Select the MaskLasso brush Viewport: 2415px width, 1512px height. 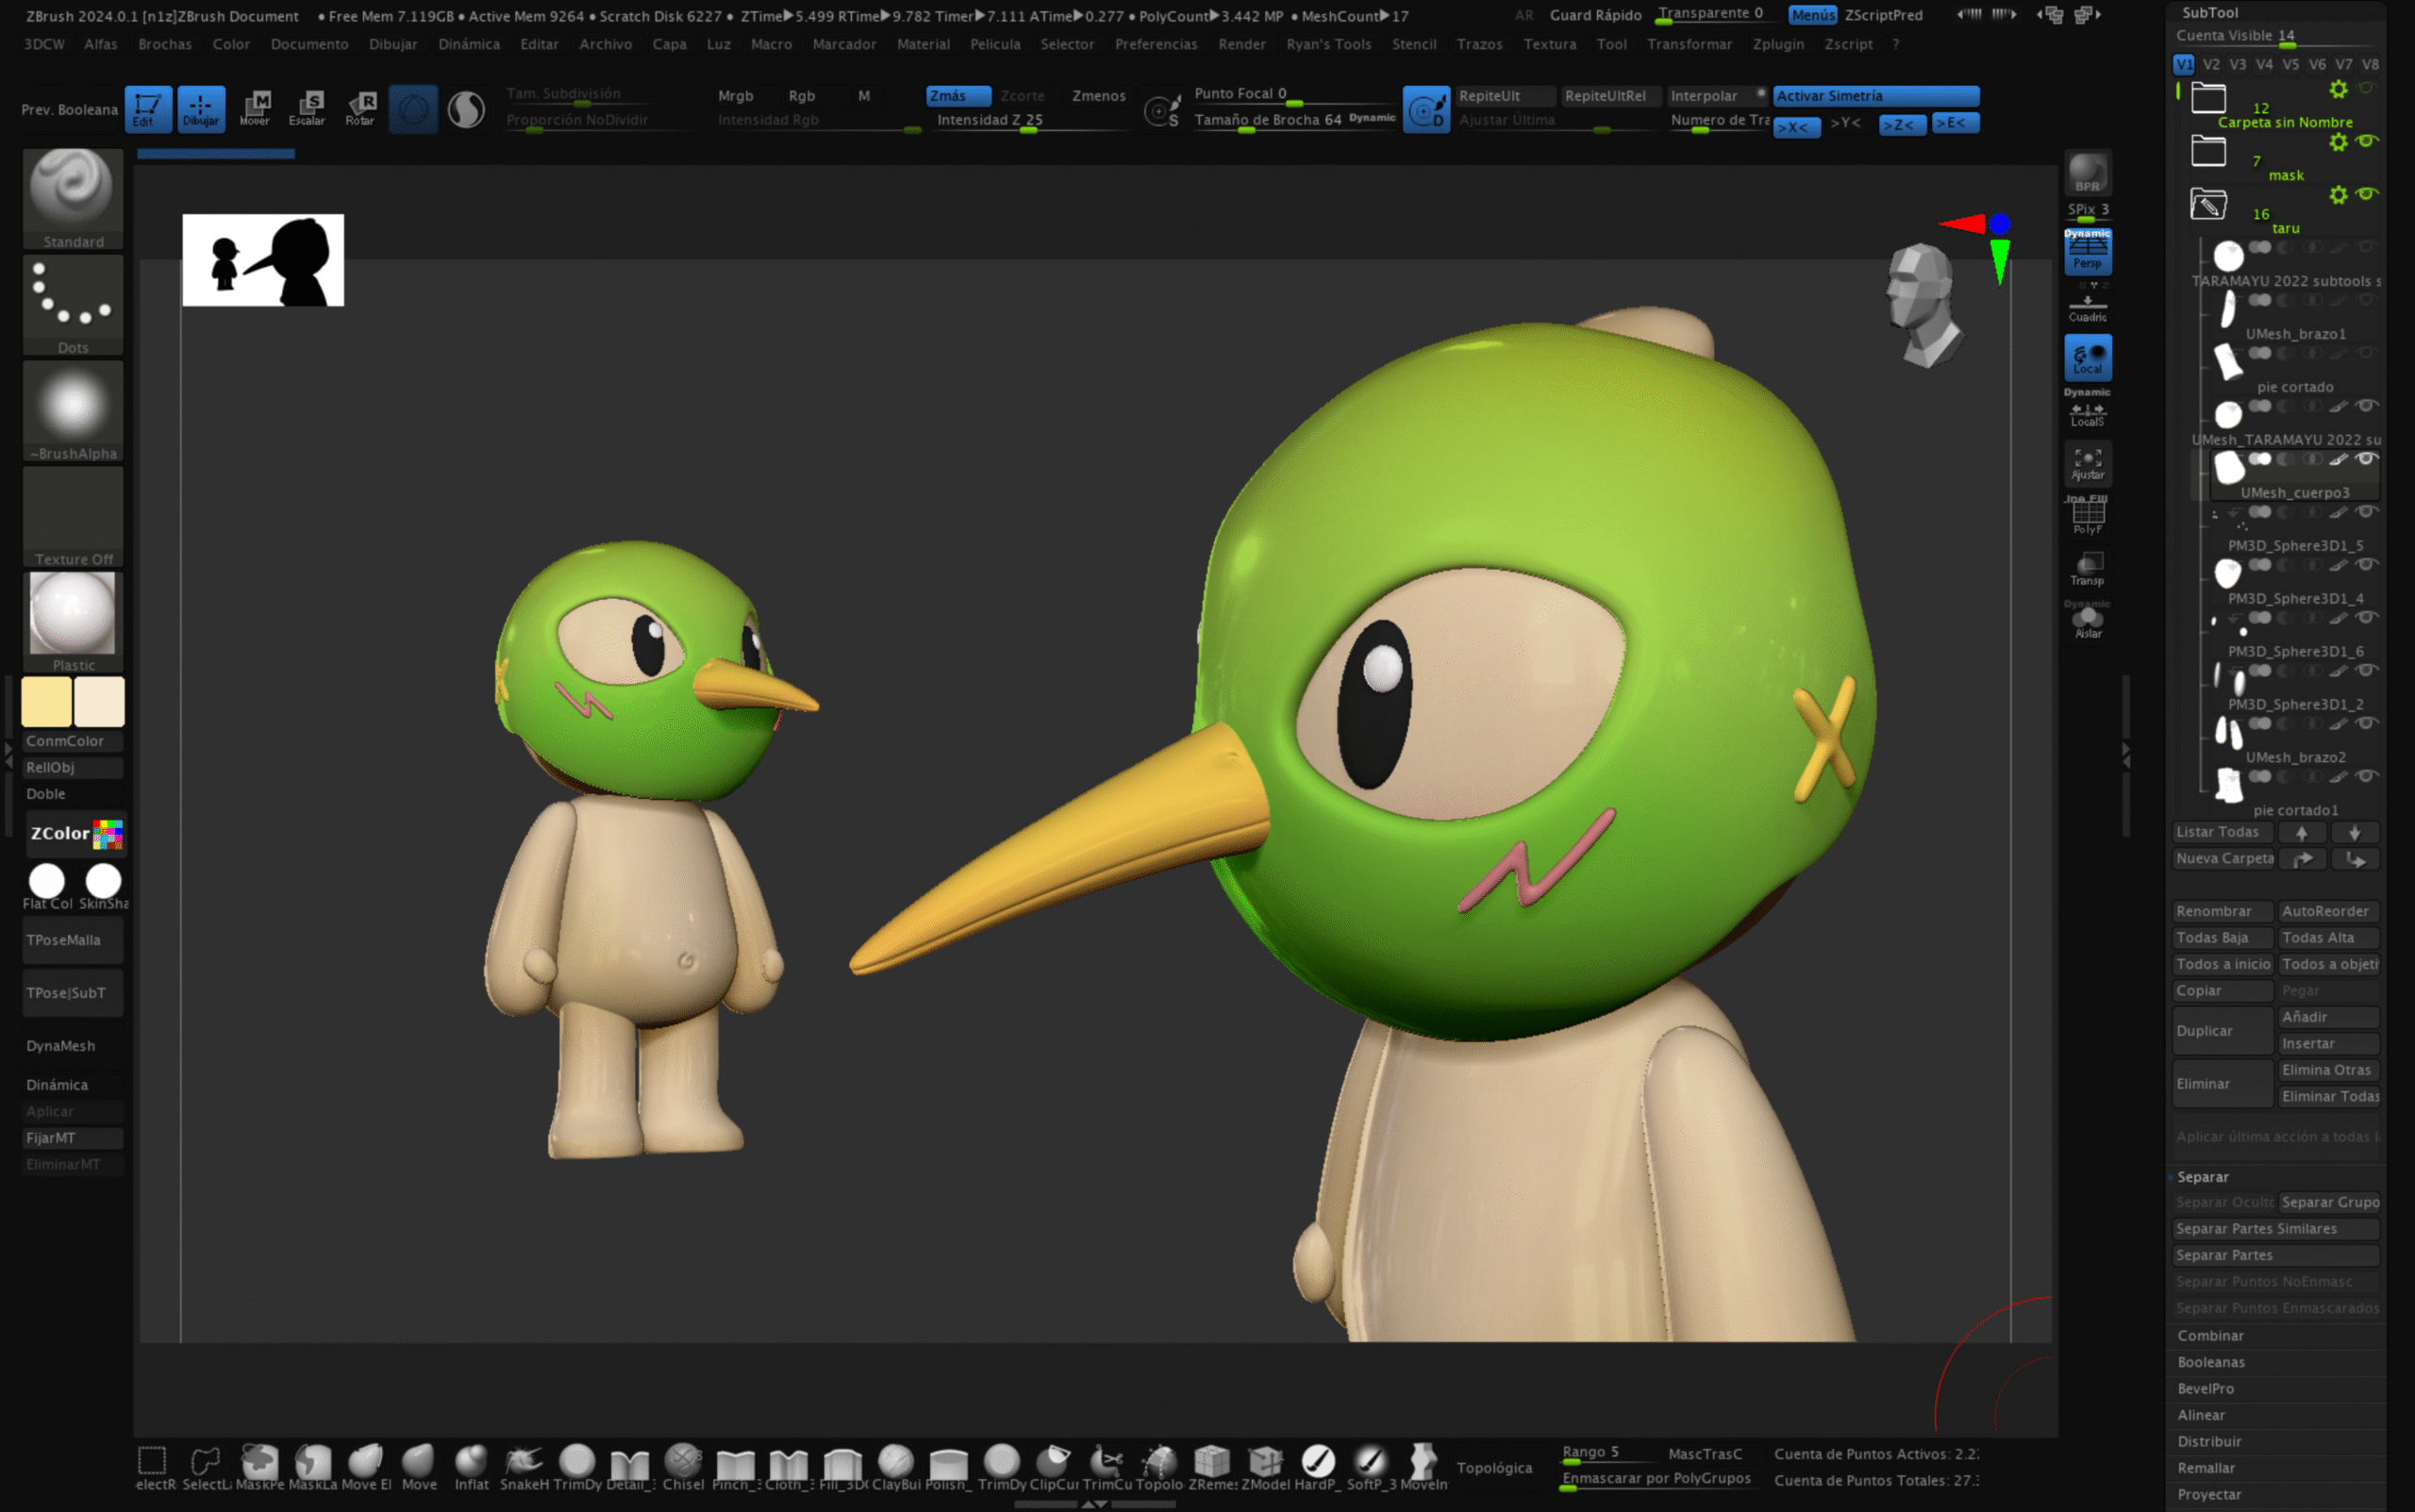(x=313, y=1467)
